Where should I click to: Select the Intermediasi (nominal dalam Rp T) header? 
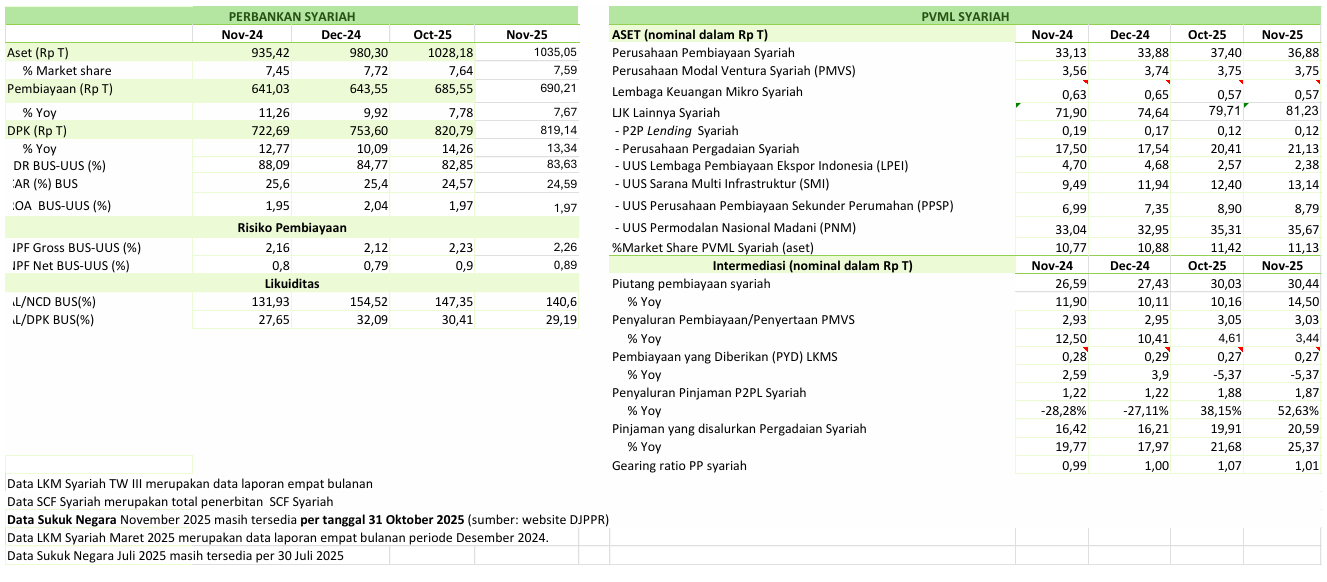pyautogui.click(x=812, y=266)
